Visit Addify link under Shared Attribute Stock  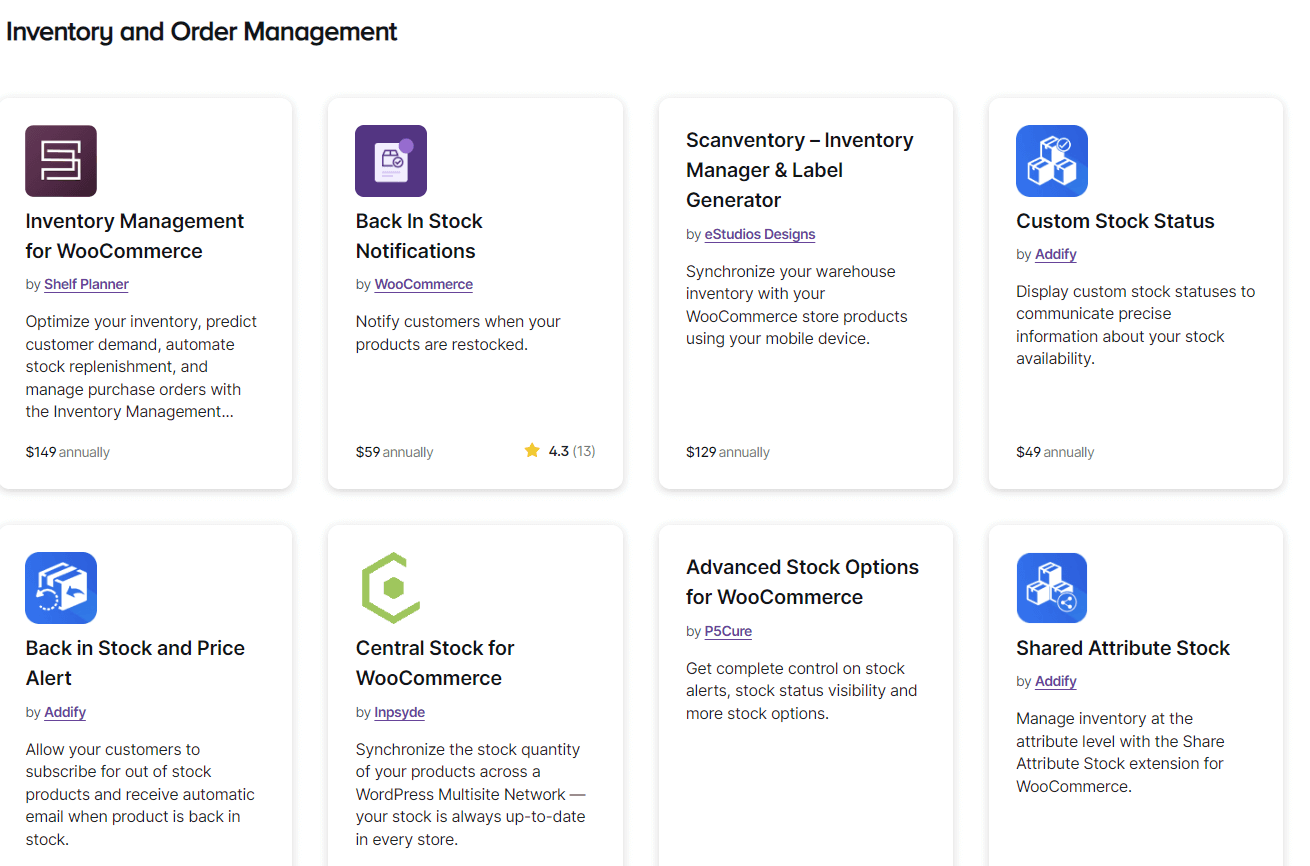point(1056,681)
